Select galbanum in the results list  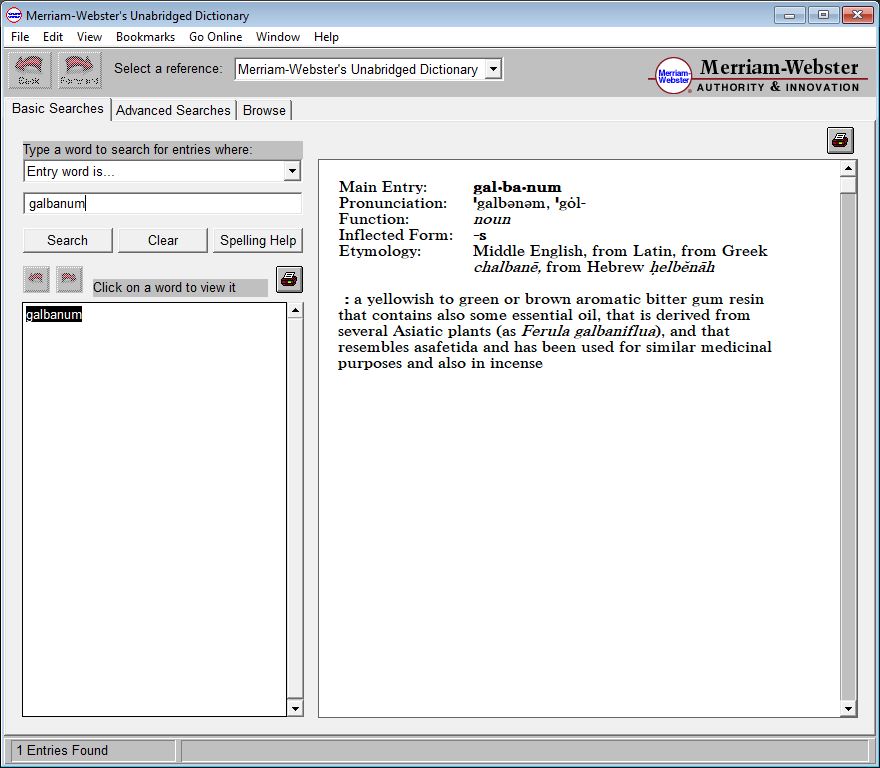pyautogui.click(x=54, y=314)
